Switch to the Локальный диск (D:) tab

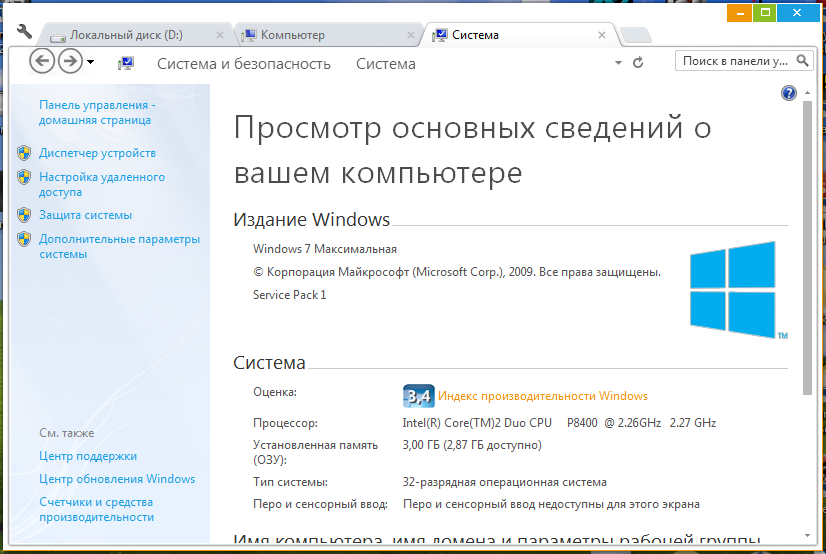[x=137, y=35]
